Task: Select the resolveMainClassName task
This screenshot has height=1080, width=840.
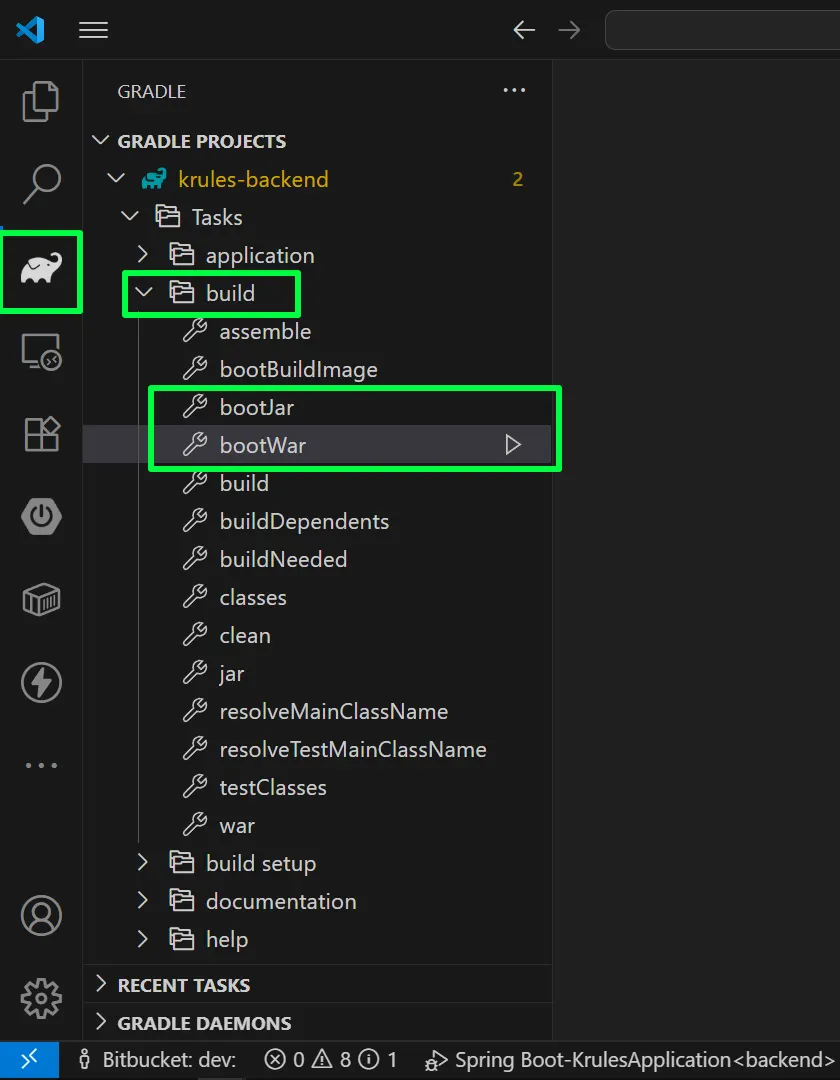Action: [333, 711]
